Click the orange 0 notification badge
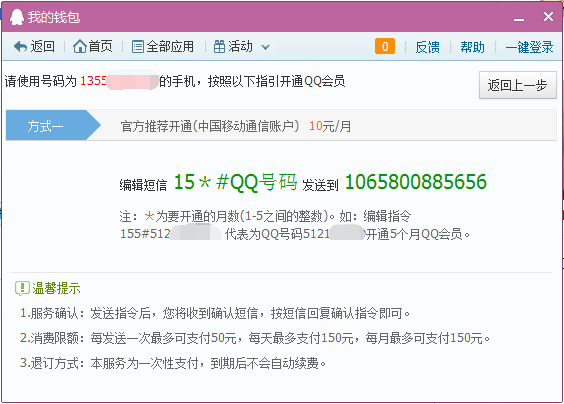564x404 pixels. coord(385,46)
